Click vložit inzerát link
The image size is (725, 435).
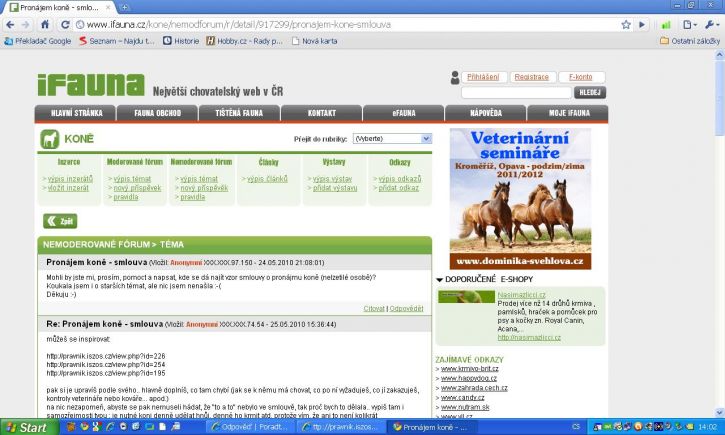68,188
